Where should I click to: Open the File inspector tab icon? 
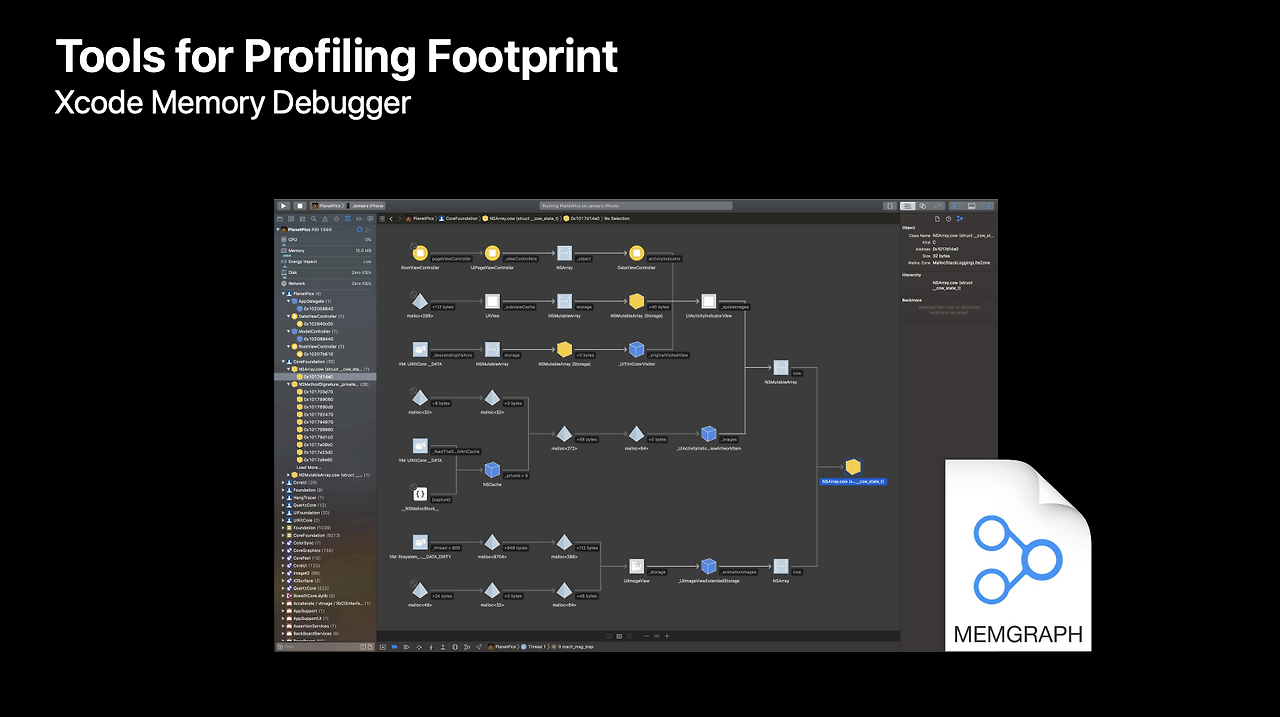pyautogui.click(x=937, y=219)
